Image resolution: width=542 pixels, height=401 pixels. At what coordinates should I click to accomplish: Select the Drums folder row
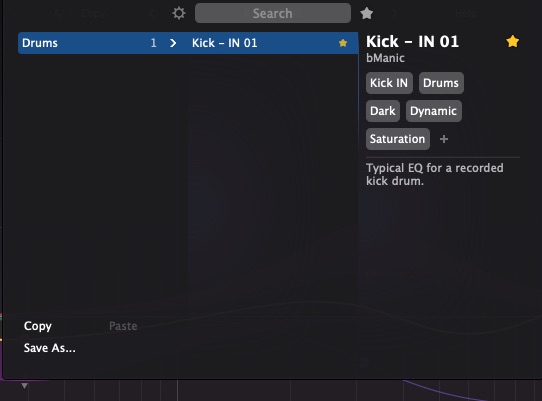[90, 43]
